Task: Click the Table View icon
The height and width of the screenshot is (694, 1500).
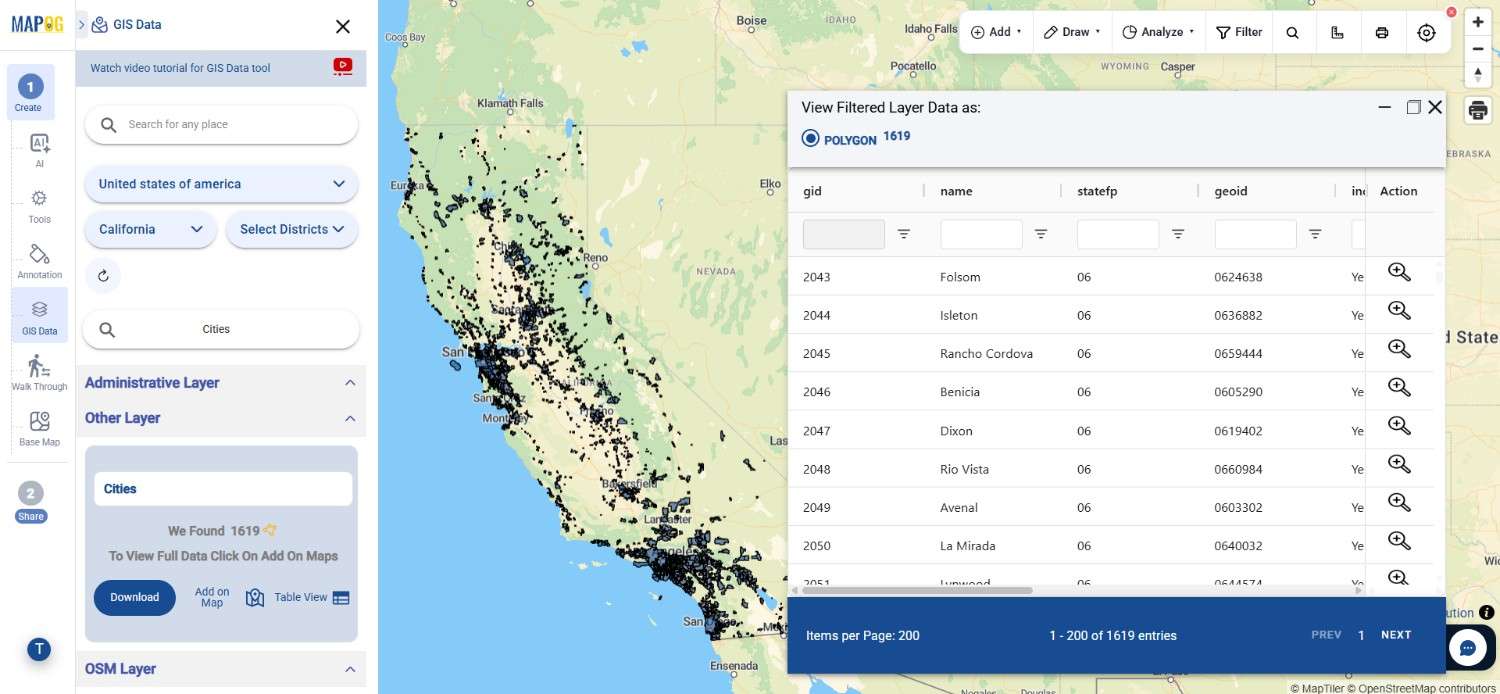Action: pyautogui.click(x=341, y=598)
